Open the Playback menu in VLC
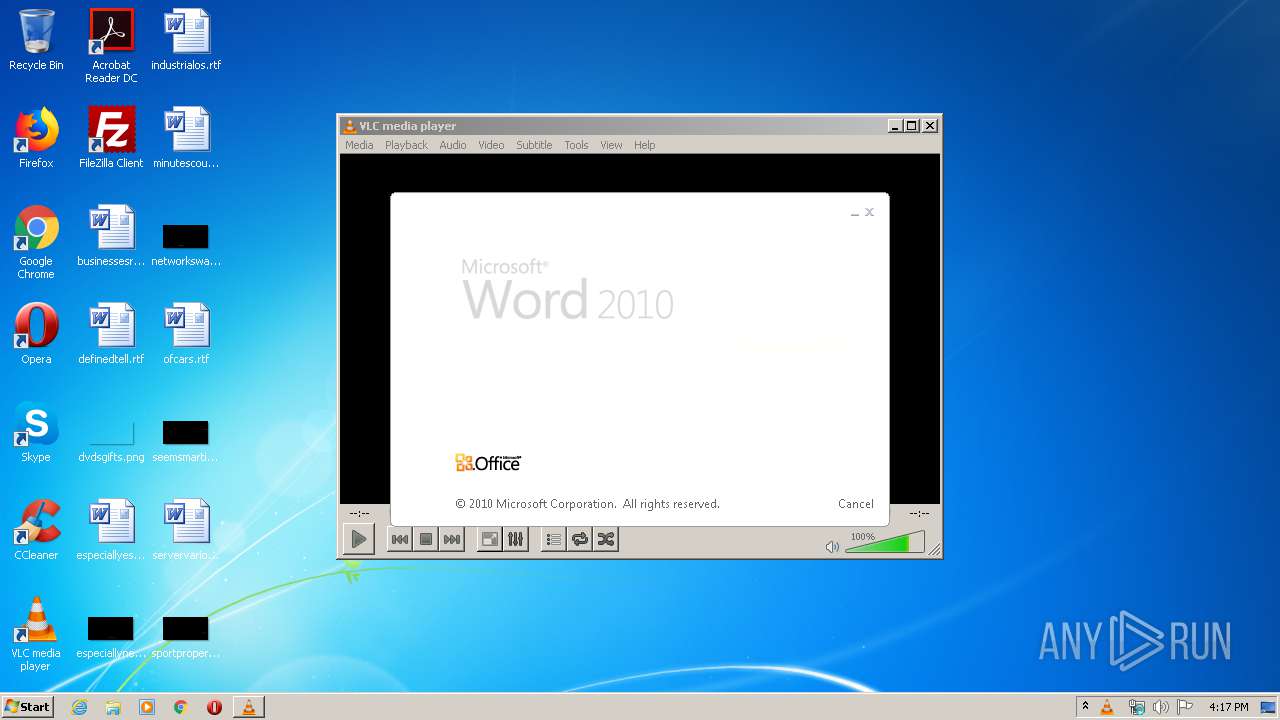Screen dimensions: 1280x720 pyautogui.click(x=406, y=145)
